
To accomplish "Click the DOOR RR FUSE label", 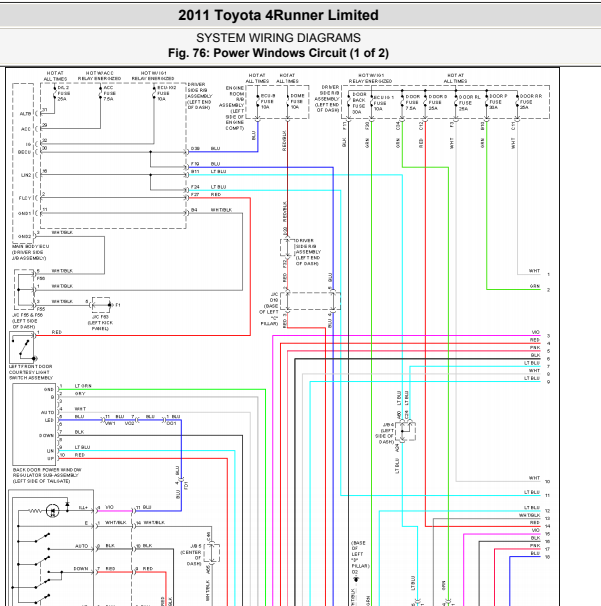I will point(530,101).
